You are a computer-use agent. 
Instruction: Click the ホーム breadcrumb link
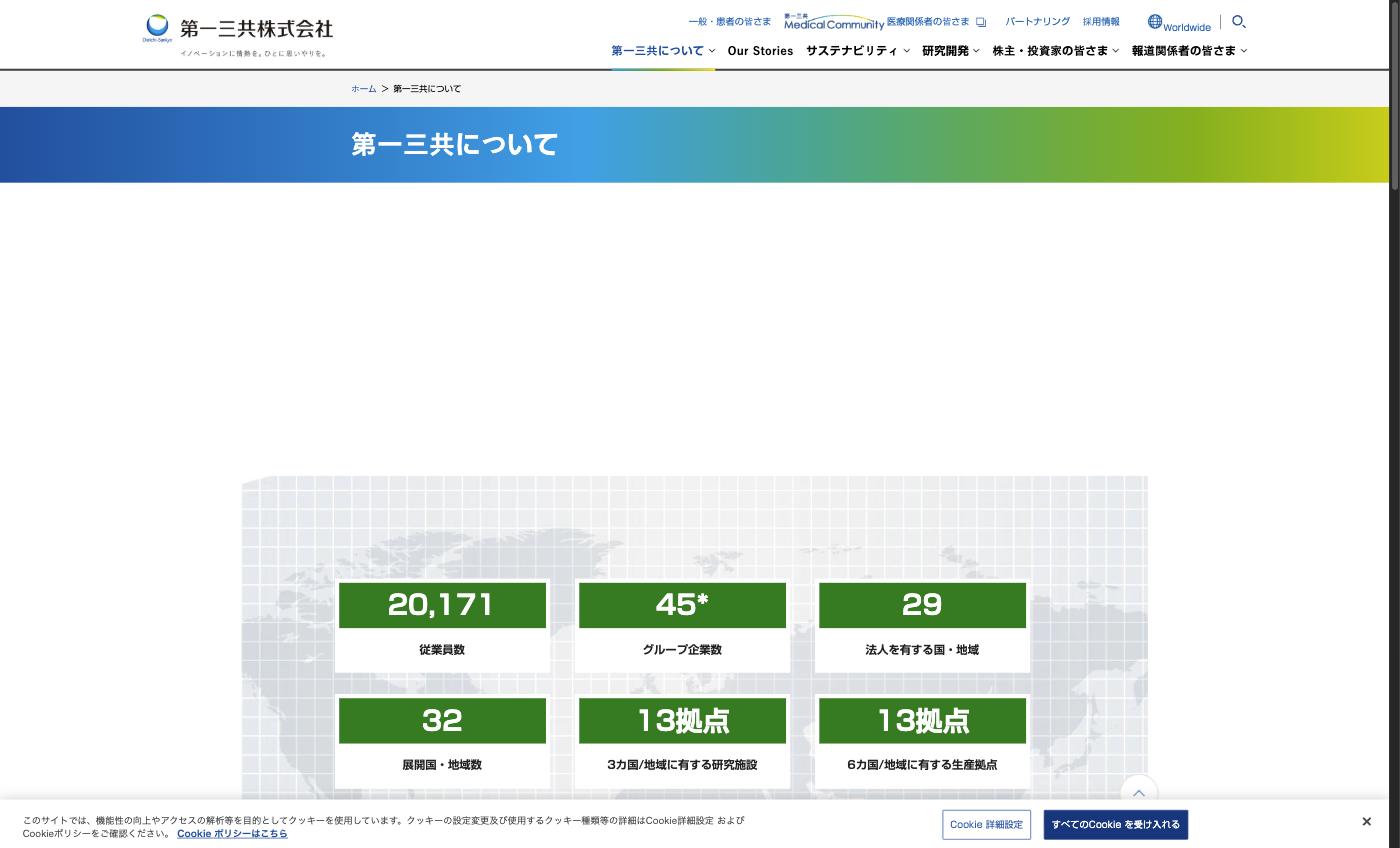(363, 89)
